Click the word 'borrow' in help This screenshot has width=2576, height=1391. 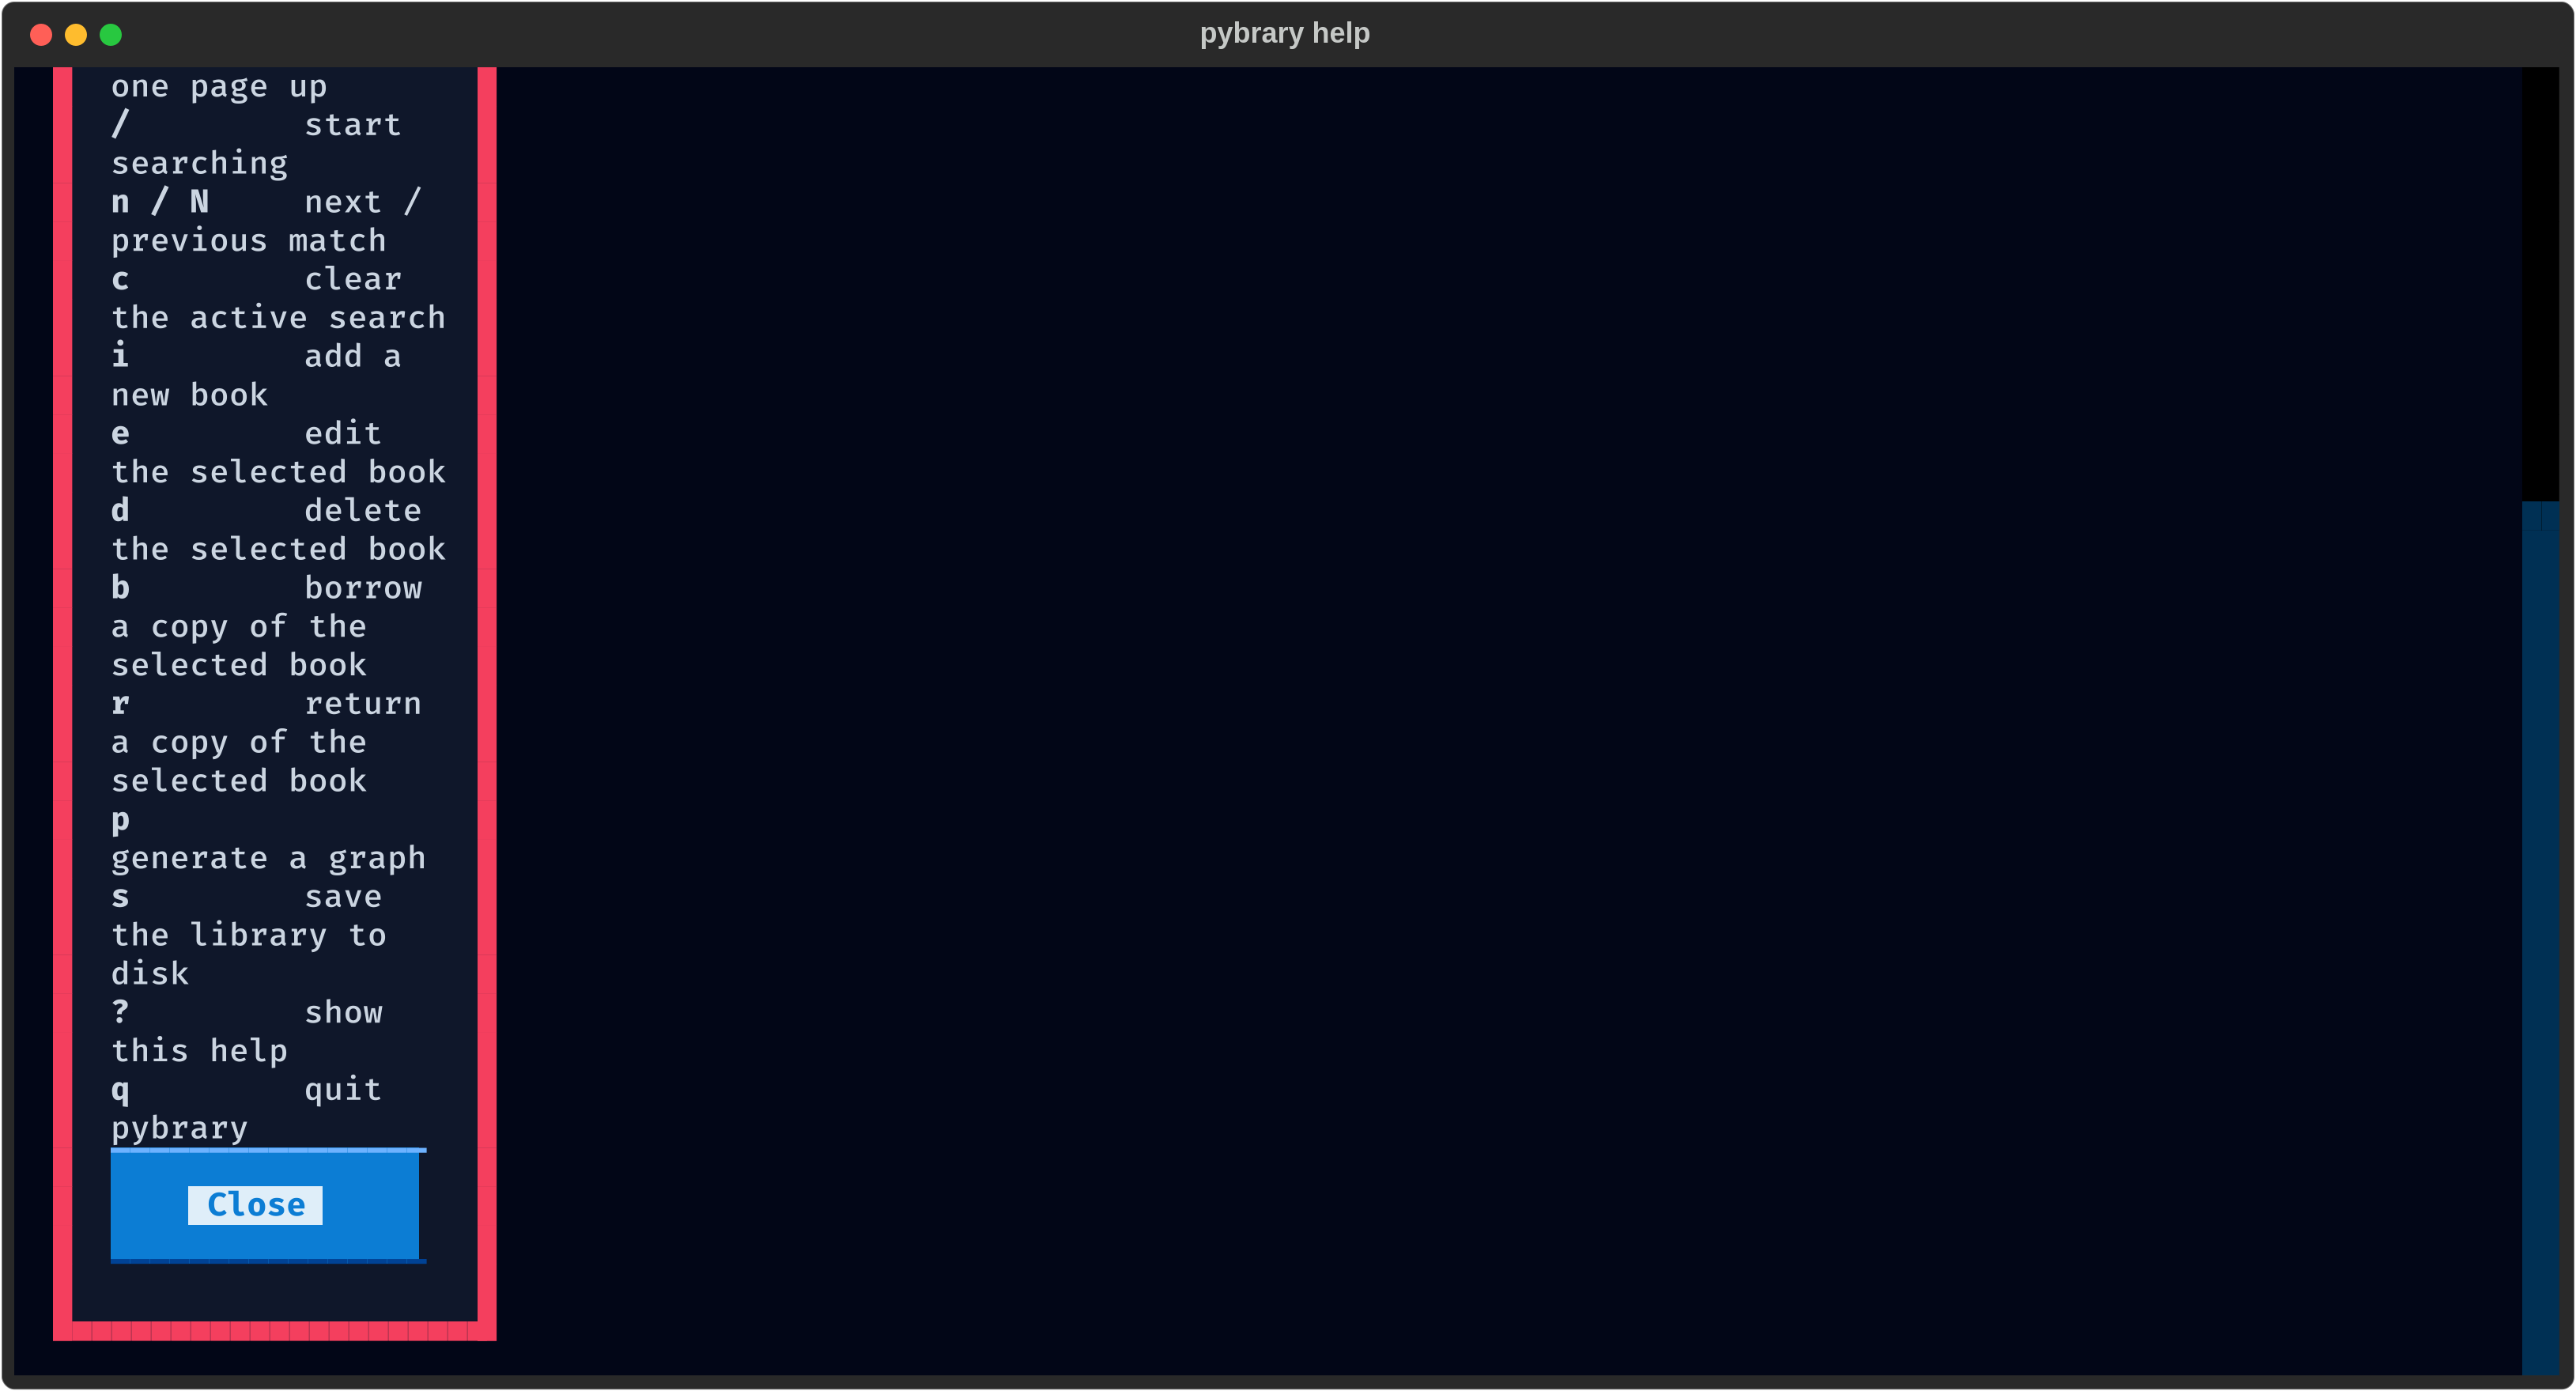tap(363, 588)
